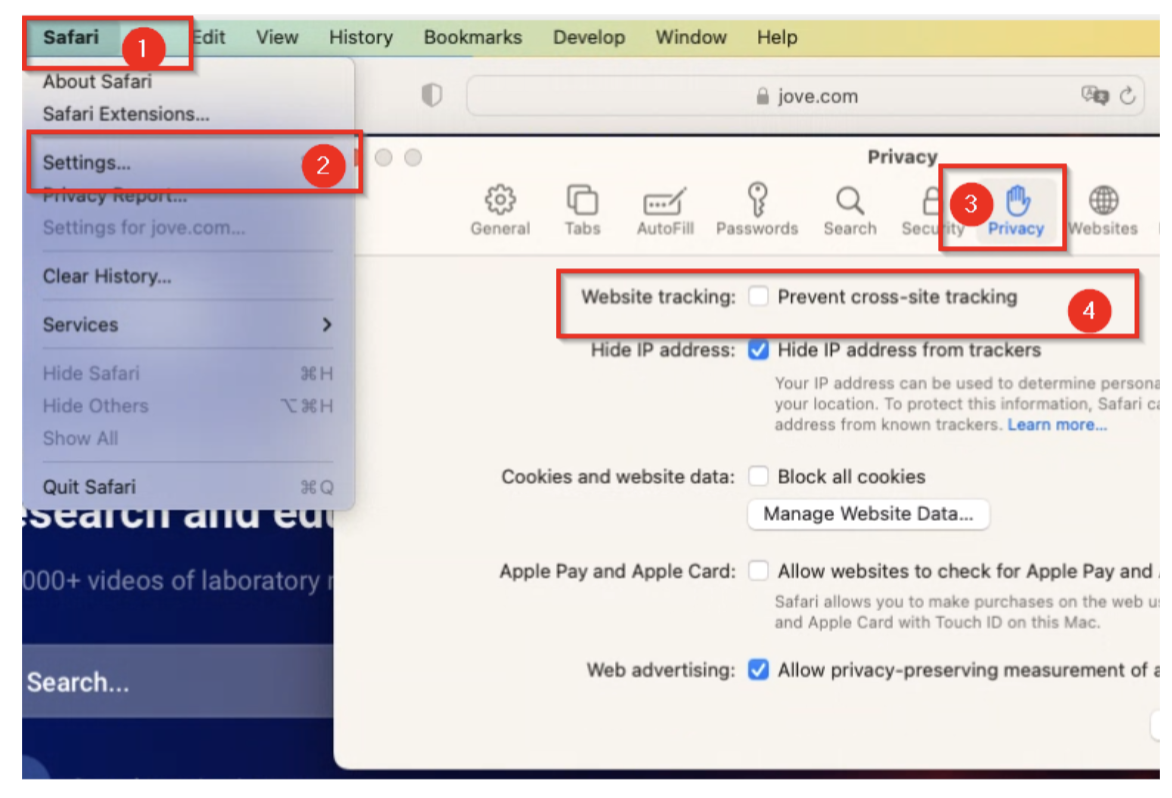This screenshot has height=798, width=1172.
Task: Check the Block all cookies box
Action: [758, 476]
